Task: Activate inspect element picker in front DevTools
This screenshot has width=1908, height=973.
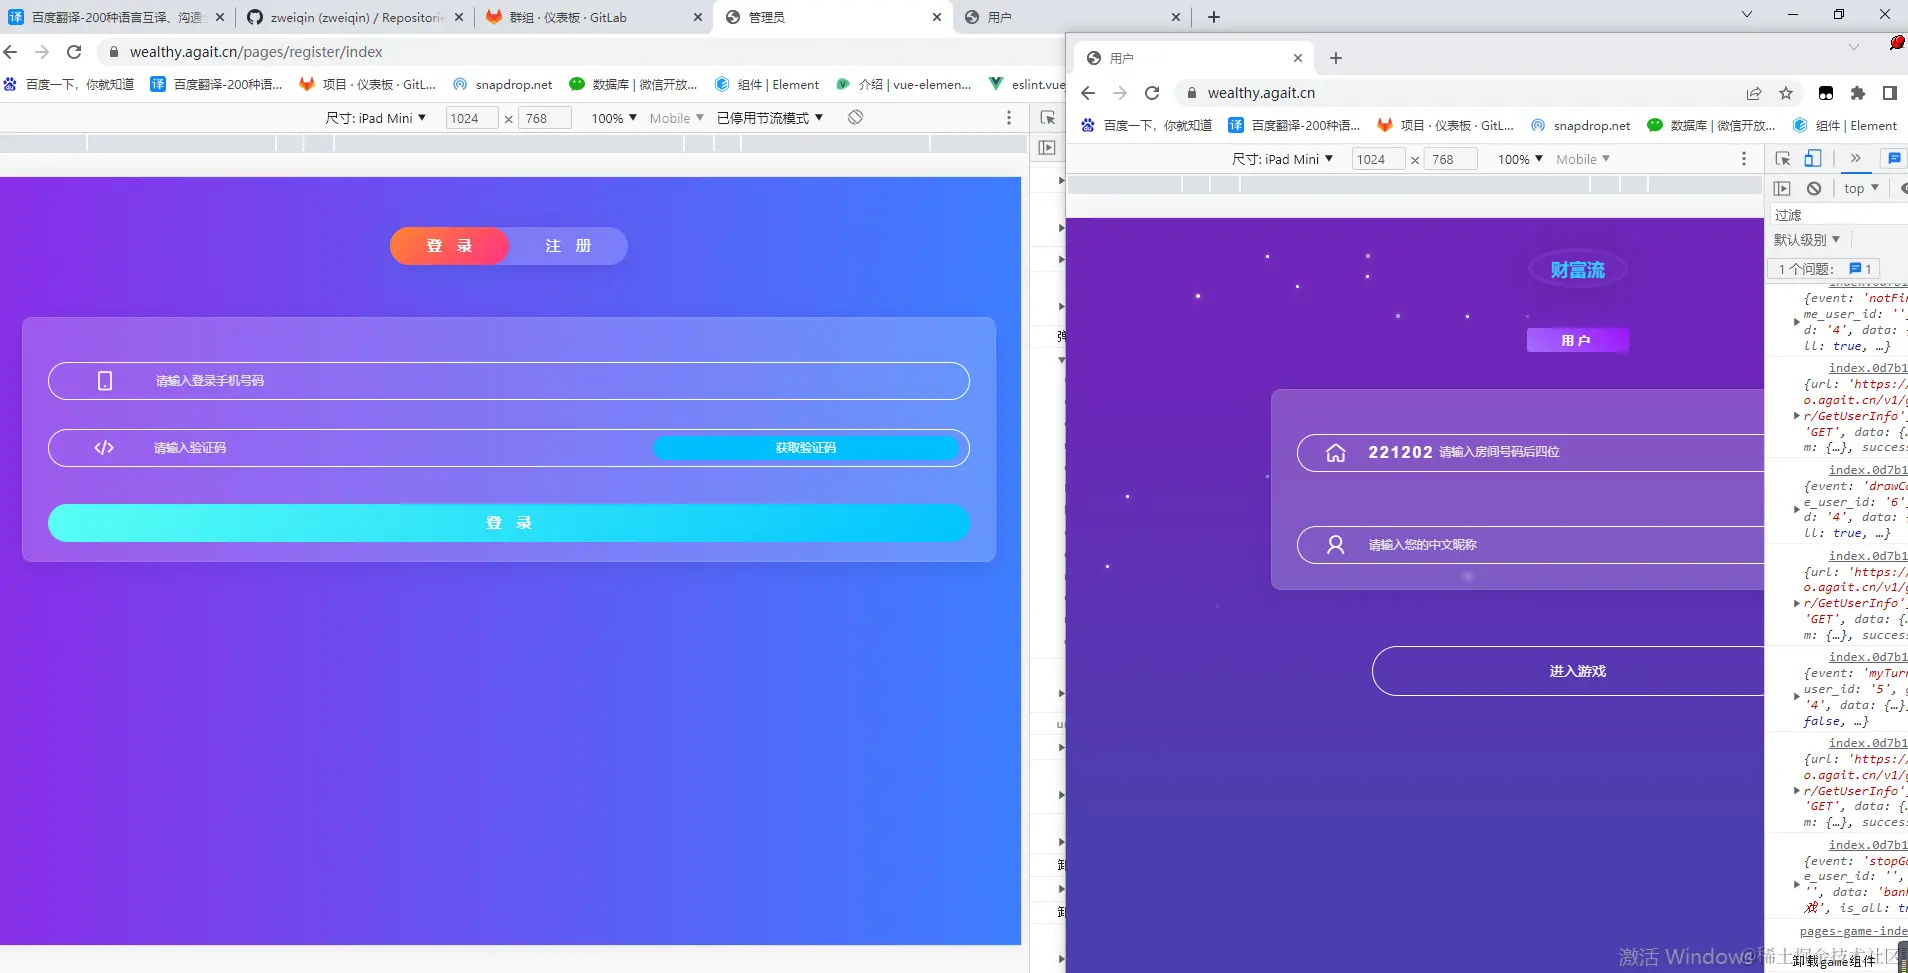Action: pyautogui.click(x=1783, y=158)
